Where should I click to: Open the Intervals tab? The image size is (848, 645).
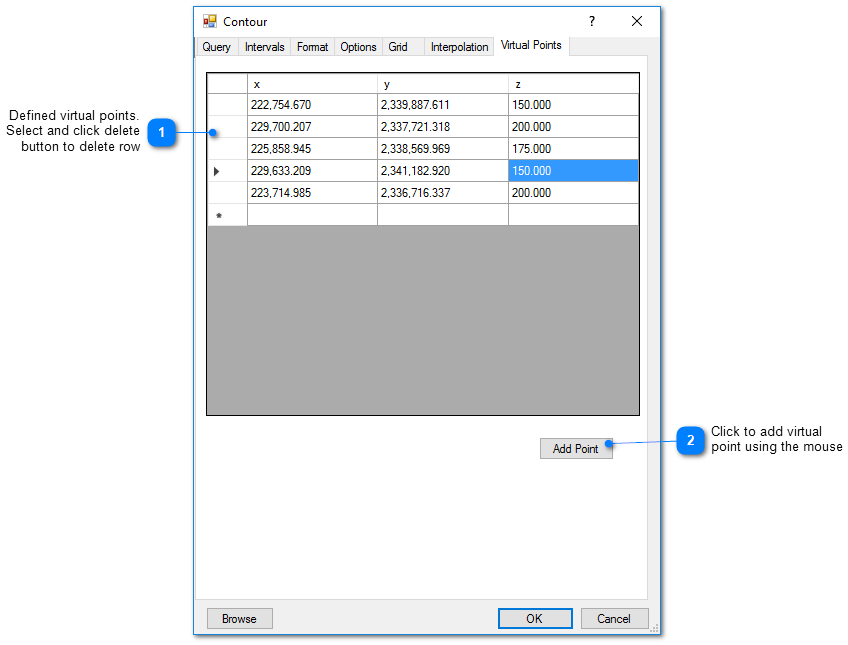[264, 46]
